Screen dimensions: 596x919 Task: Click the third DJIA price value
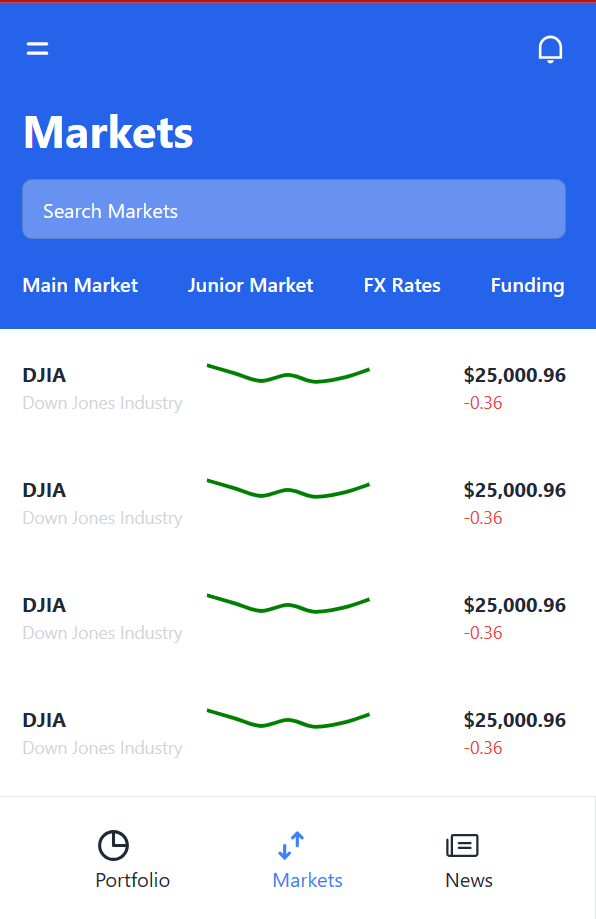click(x=515, y=604)
